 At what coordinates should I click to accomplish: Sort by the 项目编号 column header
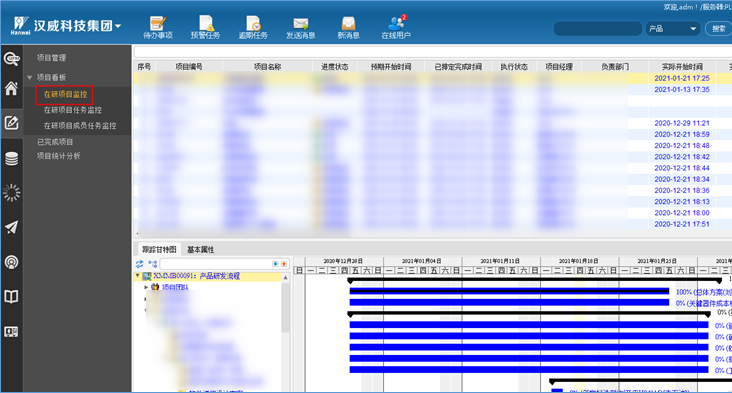(x=189, y=67)
